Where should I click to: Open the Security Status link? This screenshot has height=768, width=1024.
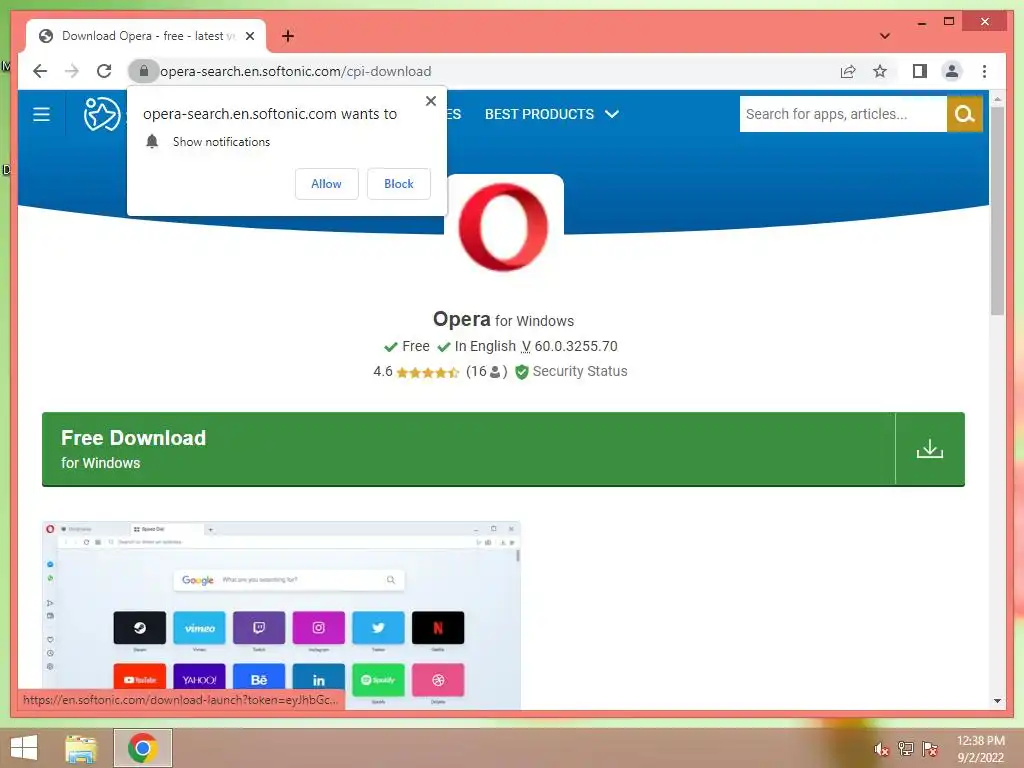click(580, 371)
